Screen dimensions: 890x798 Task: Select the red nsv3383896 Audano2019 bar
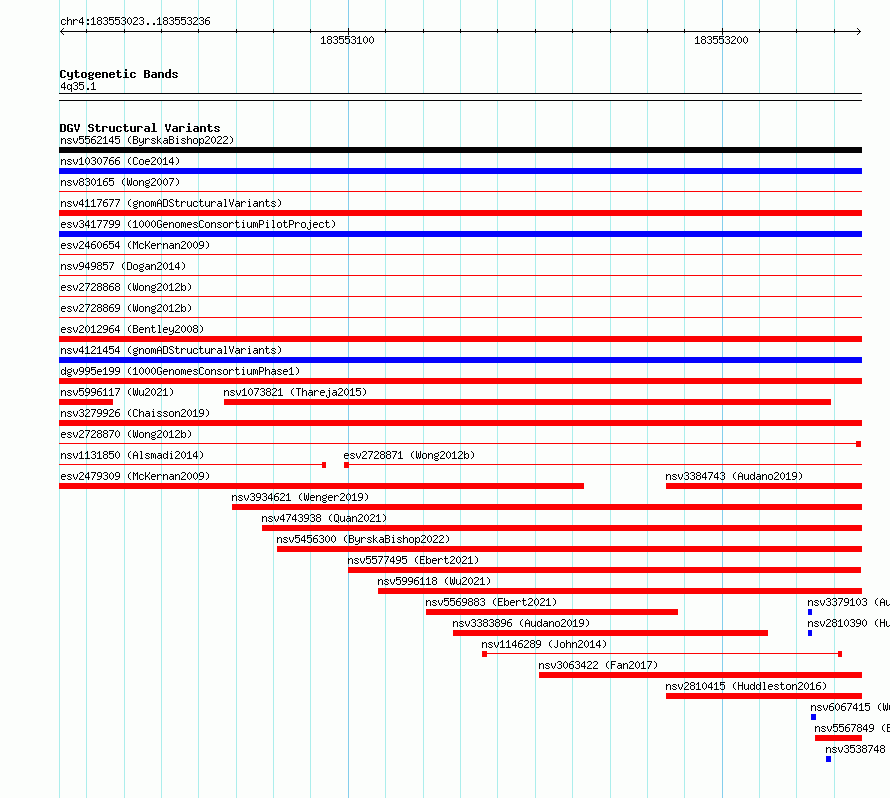610,633
